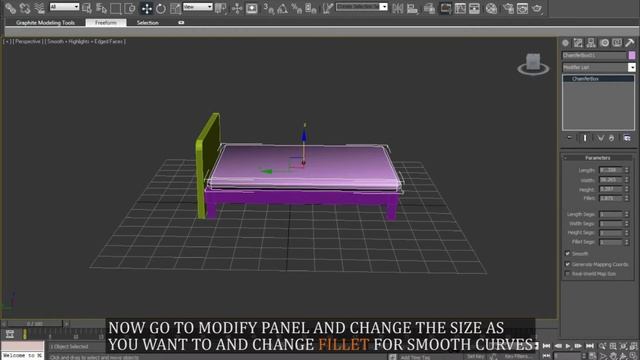Open the Material Editor
Image resolution: width=640 pixels, height=360 pixels.
(491, 8)
